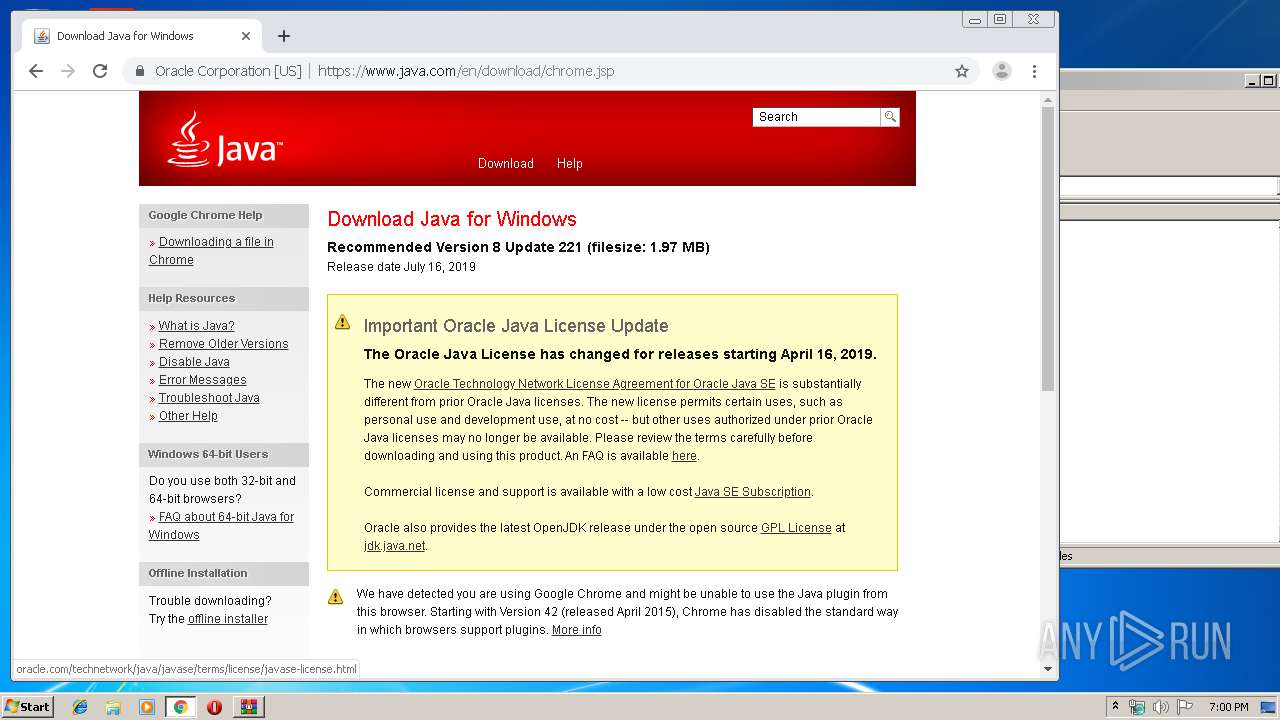Launch Internet Explorer from the taskbar
This screenshot has height=720, width=1280.
[x=80, y=707]
